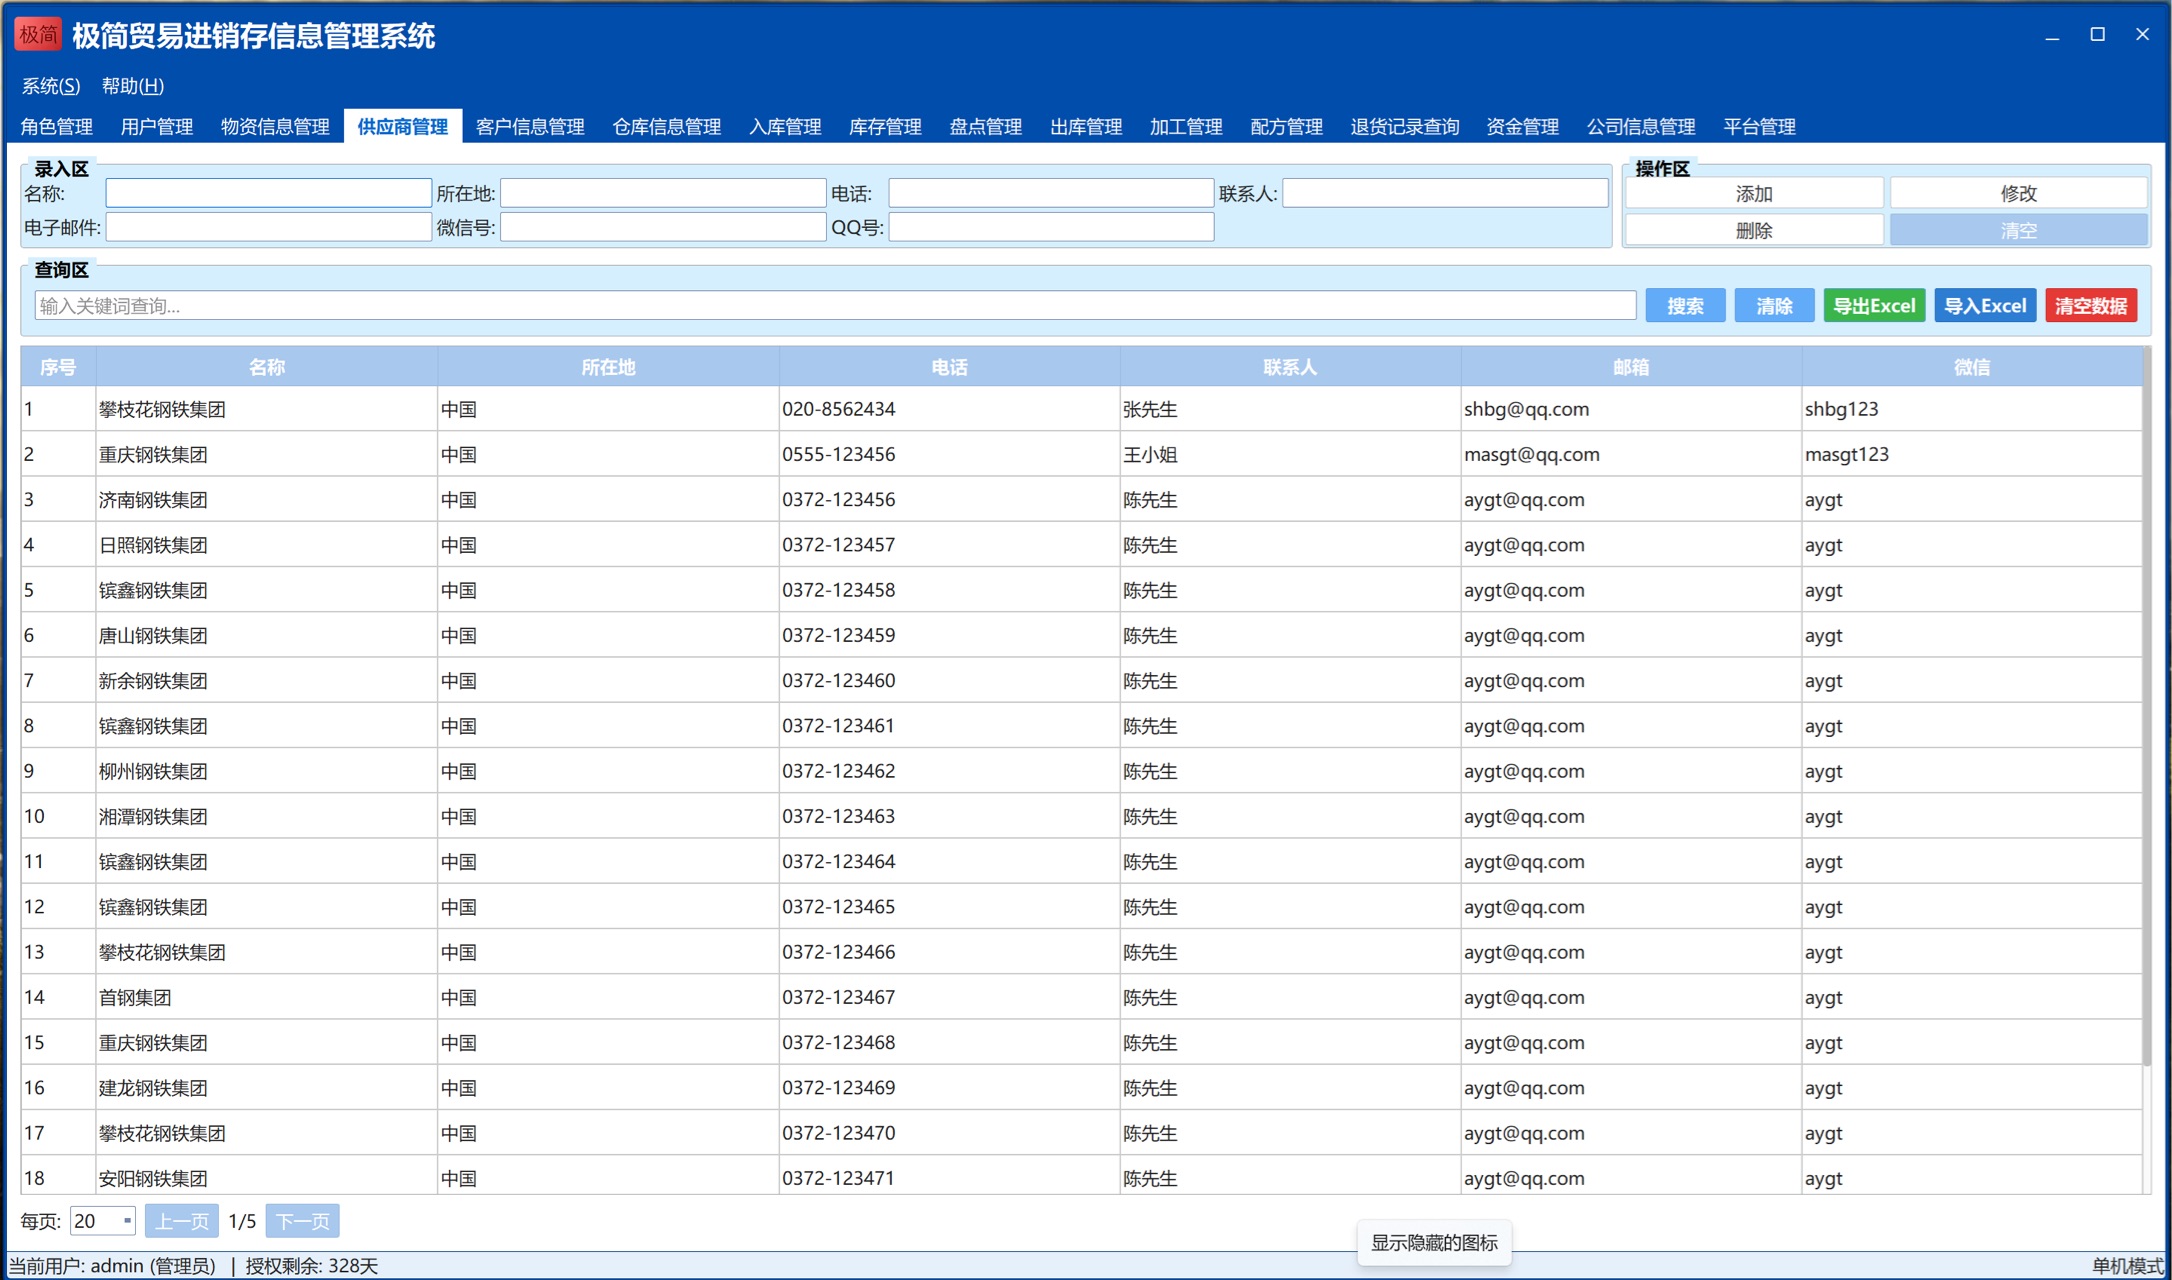2172x1280 pixels.
Task: Click the 所在地 column header
Action: point(608,367)
